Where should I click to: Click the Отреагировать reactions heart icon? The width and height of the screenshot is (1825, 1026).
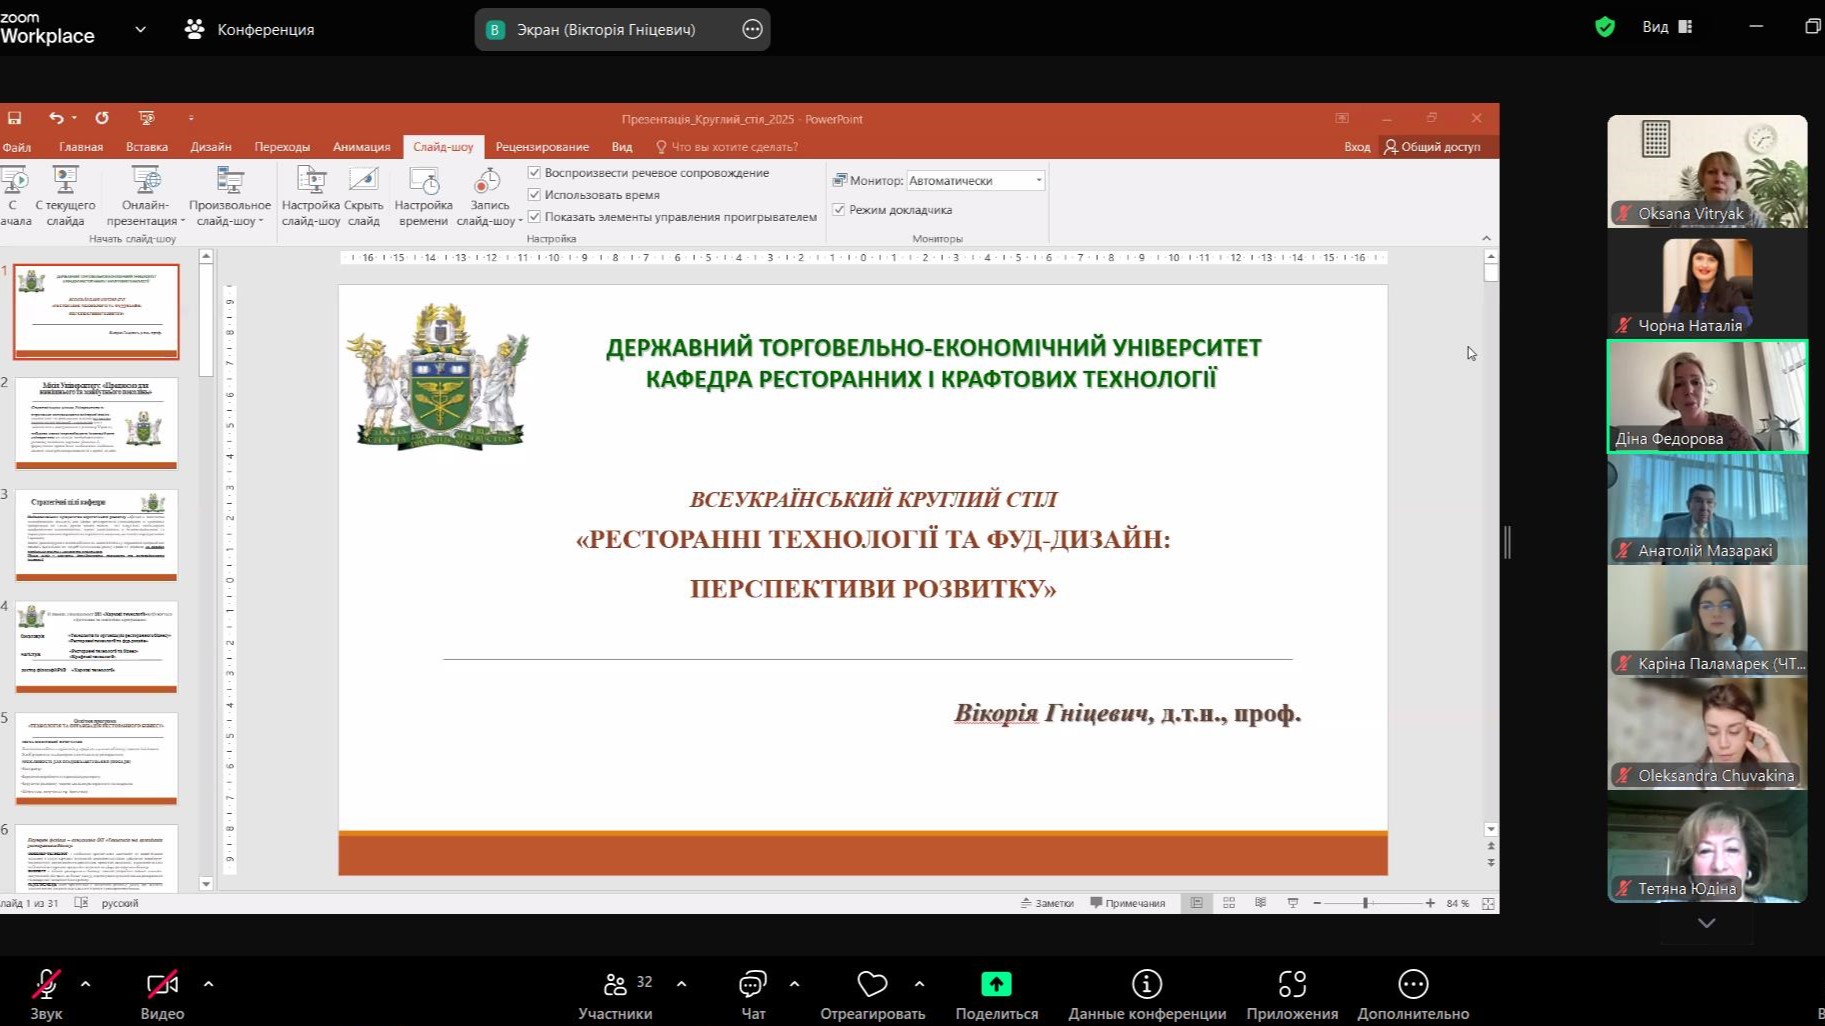(x=872, y=985)
